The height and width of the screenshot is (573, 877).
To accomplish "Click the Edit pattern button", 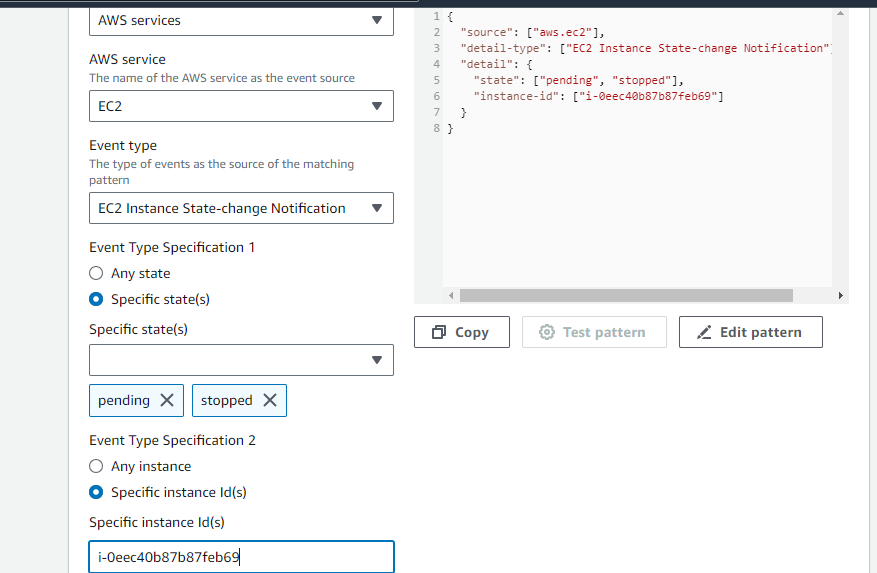I will point(751,332).
